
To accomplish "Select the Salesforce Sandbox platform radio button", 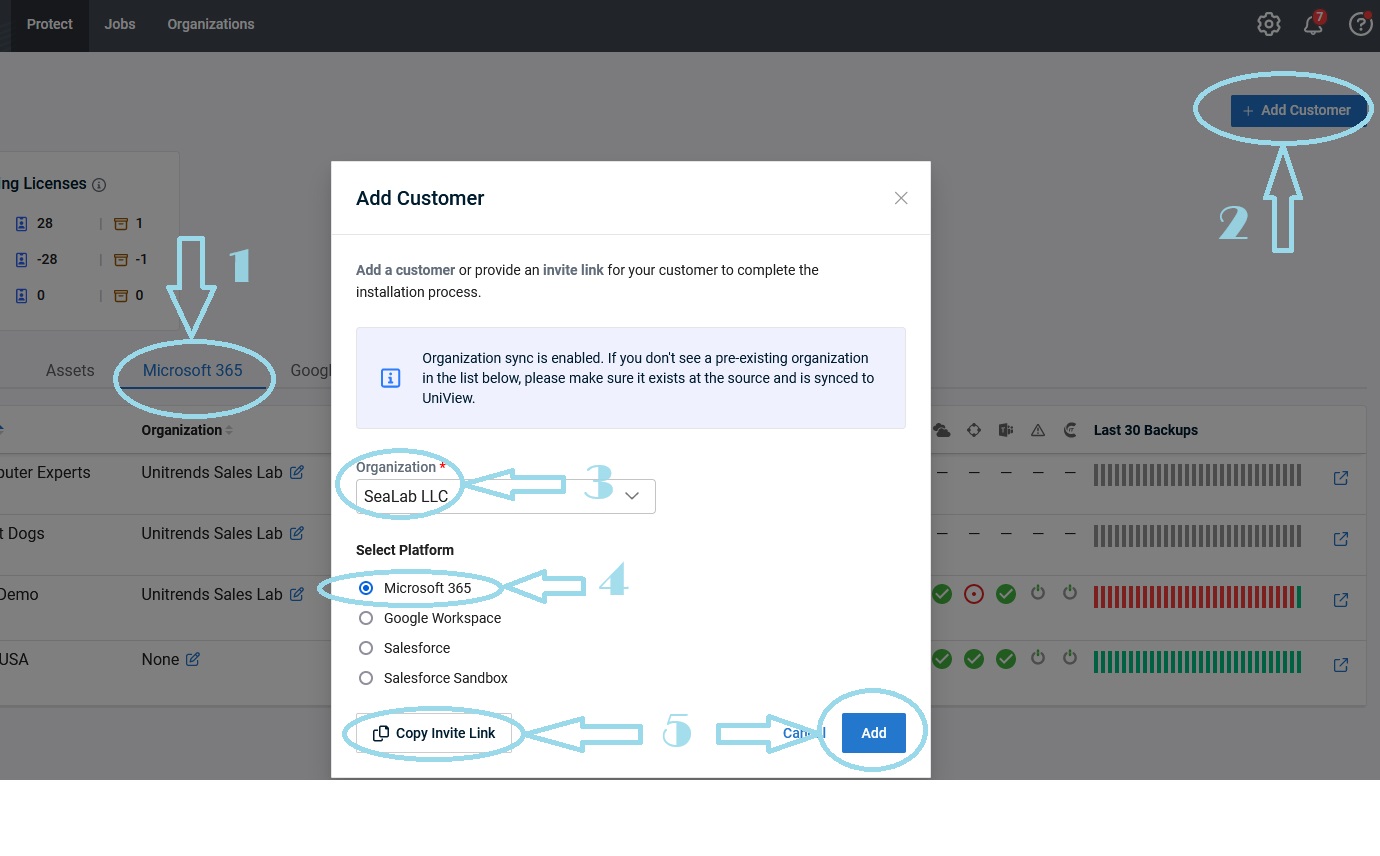I will tap(366, 678).
